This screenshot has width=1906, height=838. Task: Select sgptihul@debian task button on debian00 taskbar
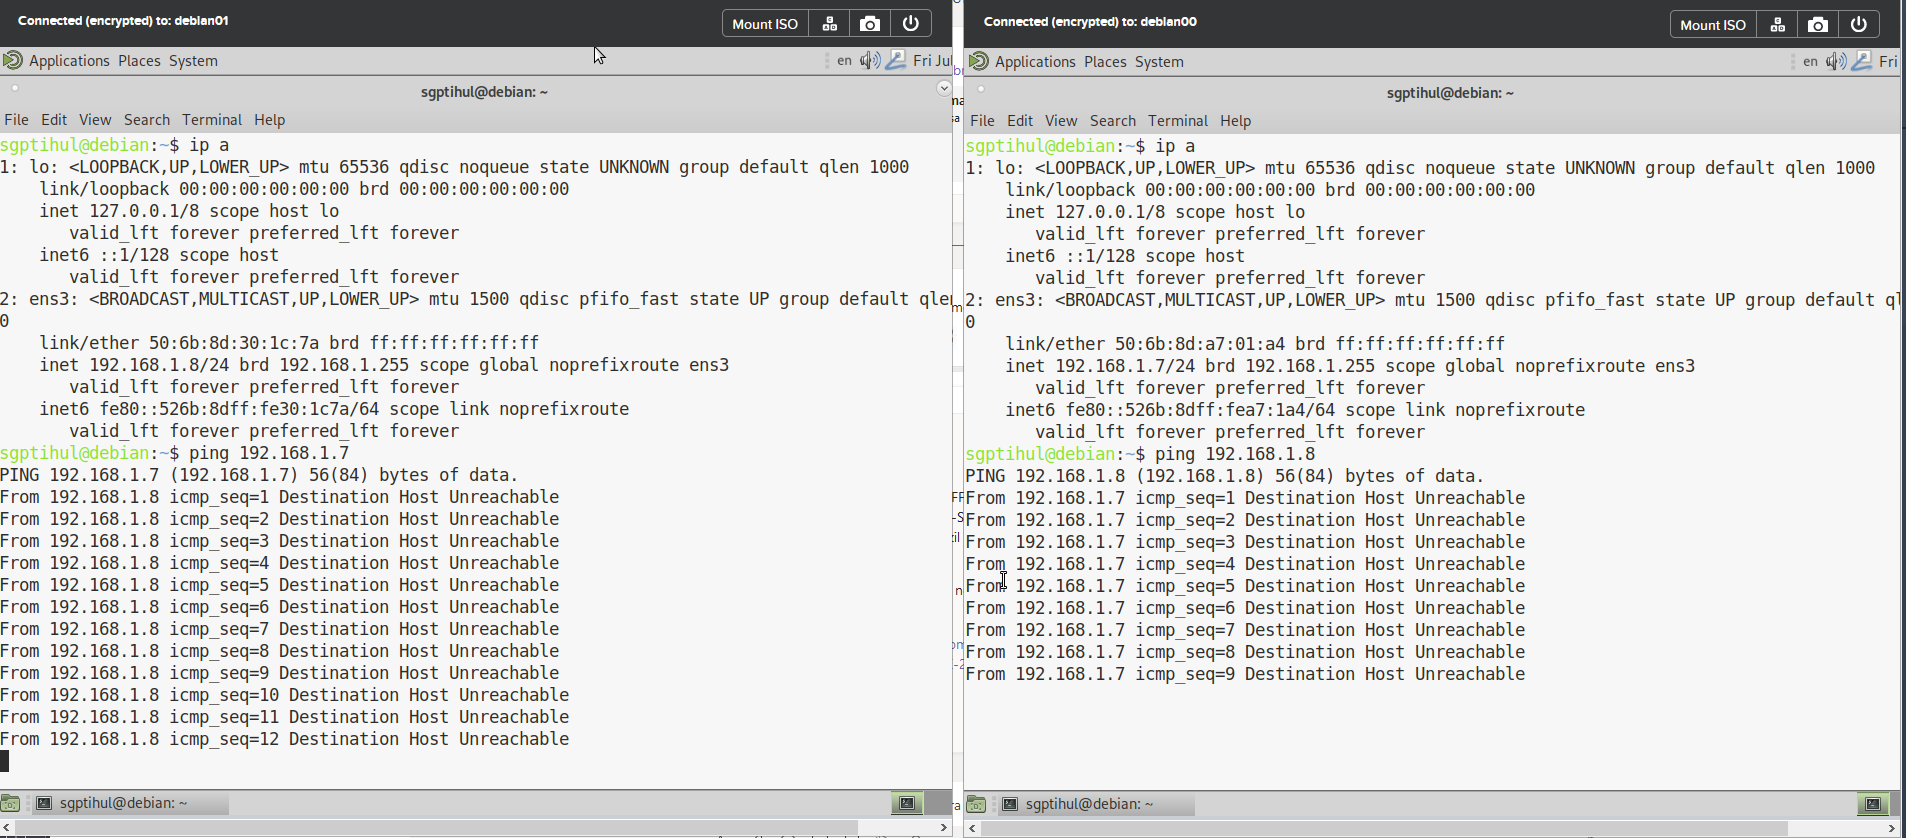(1096, 804)
